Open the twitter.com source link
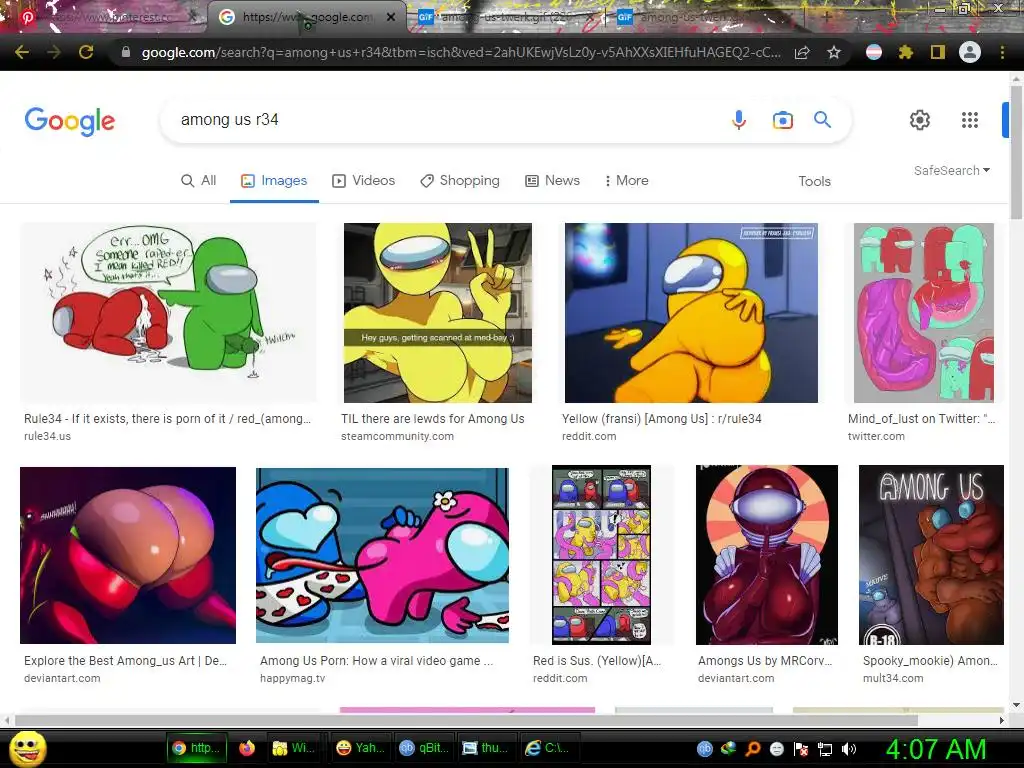 point(876,436)
